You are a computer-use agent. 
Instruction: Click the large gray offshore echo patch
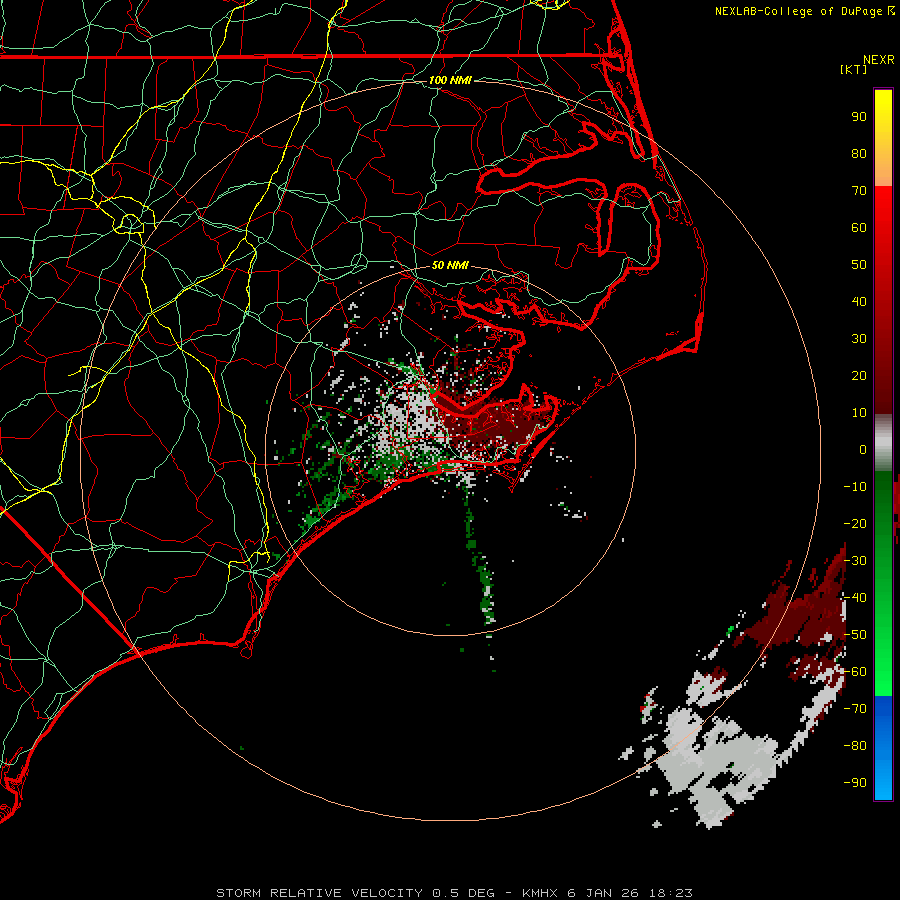click(717, 763)
